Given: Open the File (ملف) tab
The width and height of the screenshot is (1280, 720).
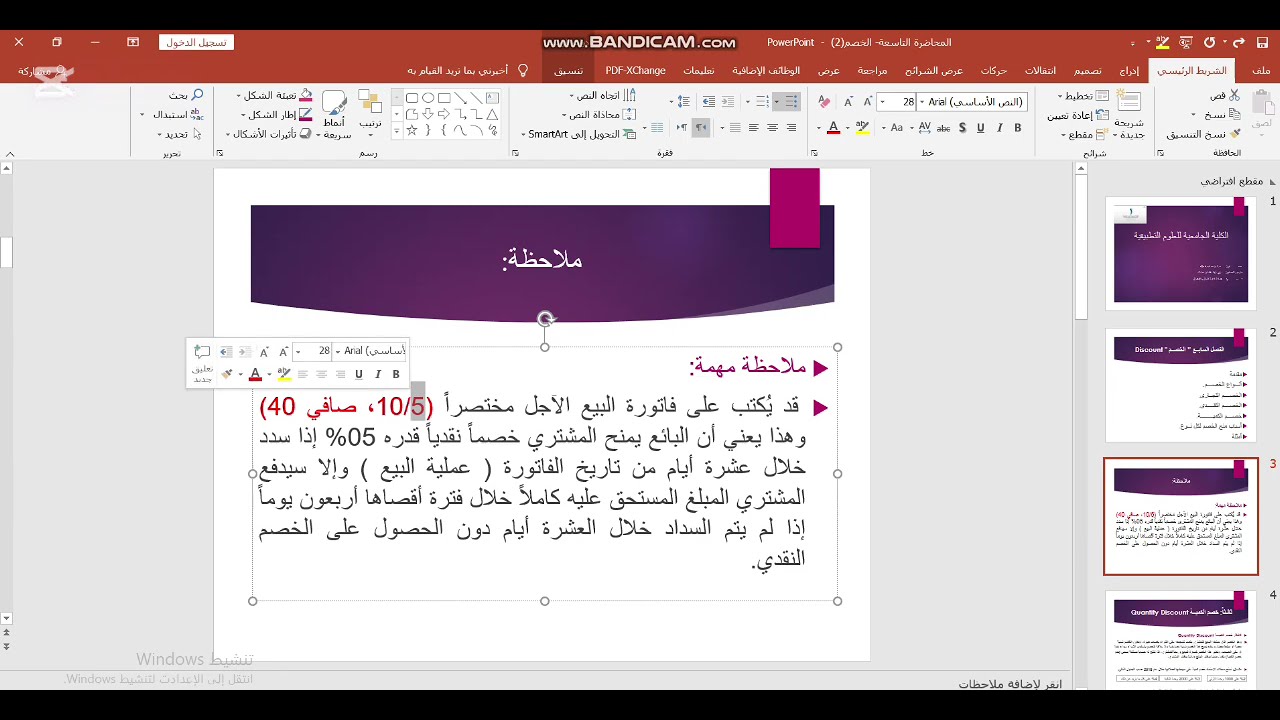Looking at the screenshot, I should 1261,70.
